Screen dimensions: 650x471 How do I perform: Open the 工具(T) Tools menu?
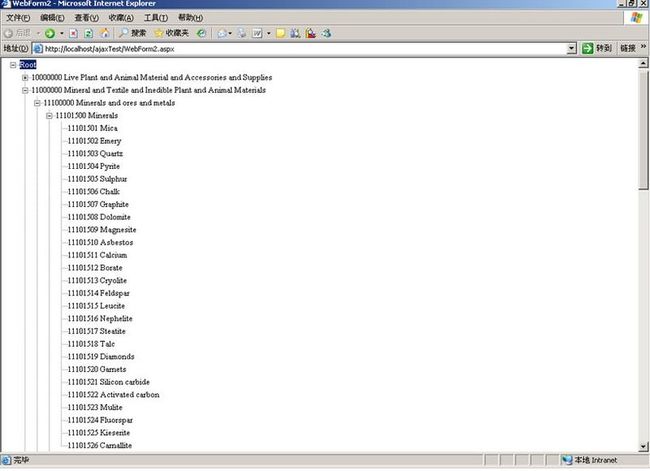click(x=155, y=18)
